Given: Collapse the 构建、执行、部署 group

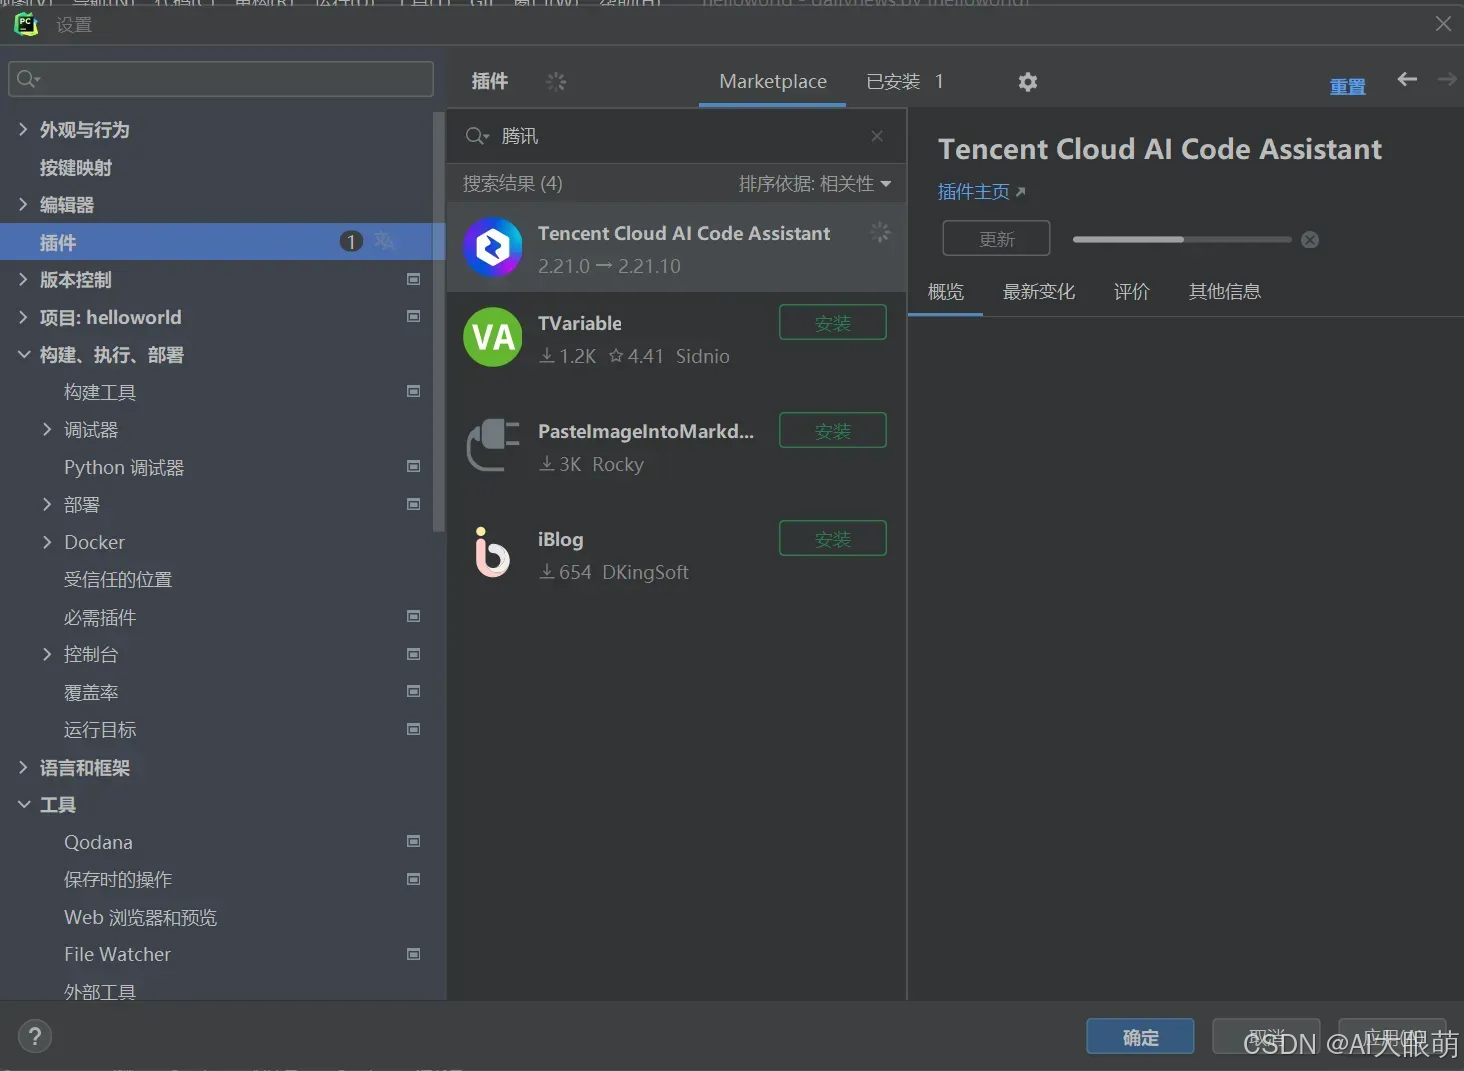Looking at the screenshot, I should (x=23, y=354).
